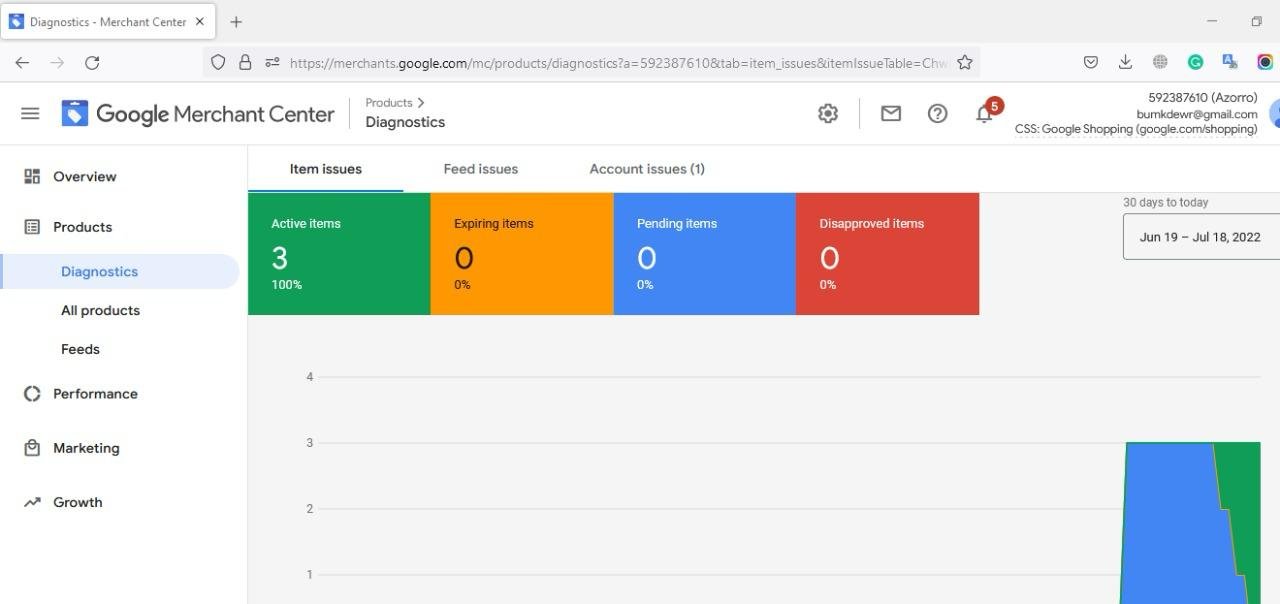Click bumkdewr@gmail.com account email text

(x=1197, y=114)
